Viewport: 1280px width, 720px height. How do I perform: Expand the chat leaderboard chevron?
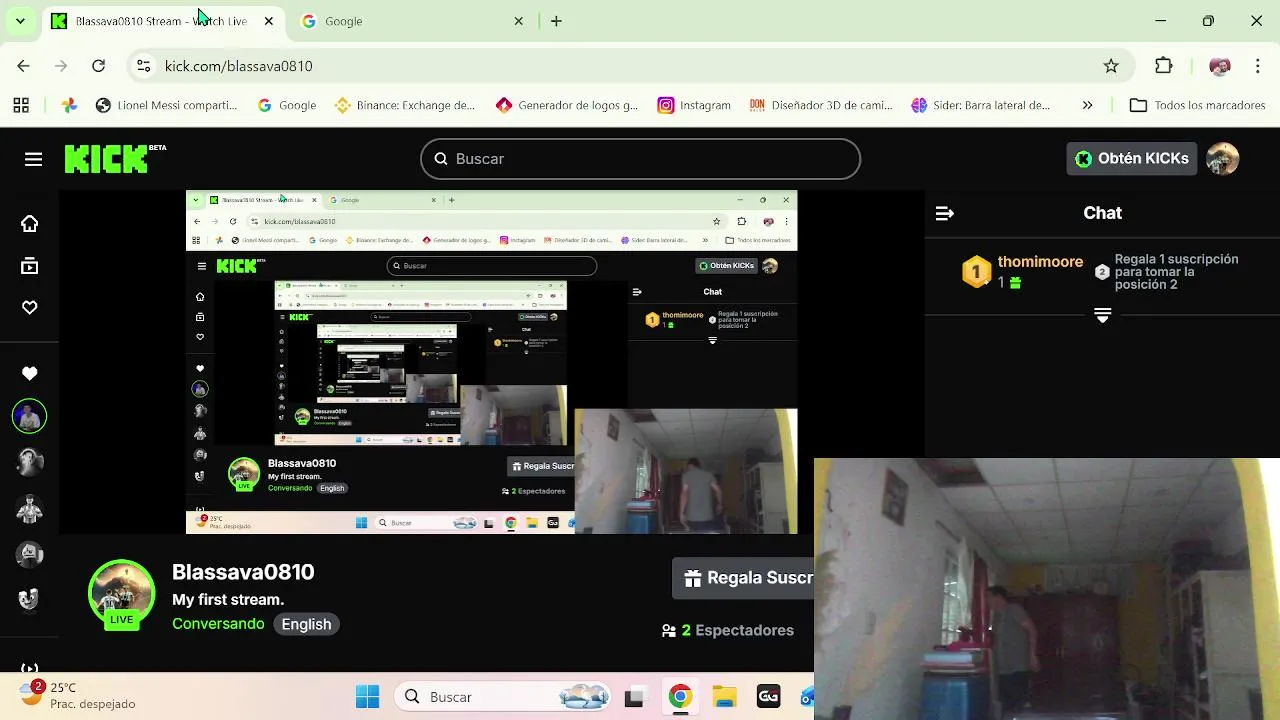1102,315
